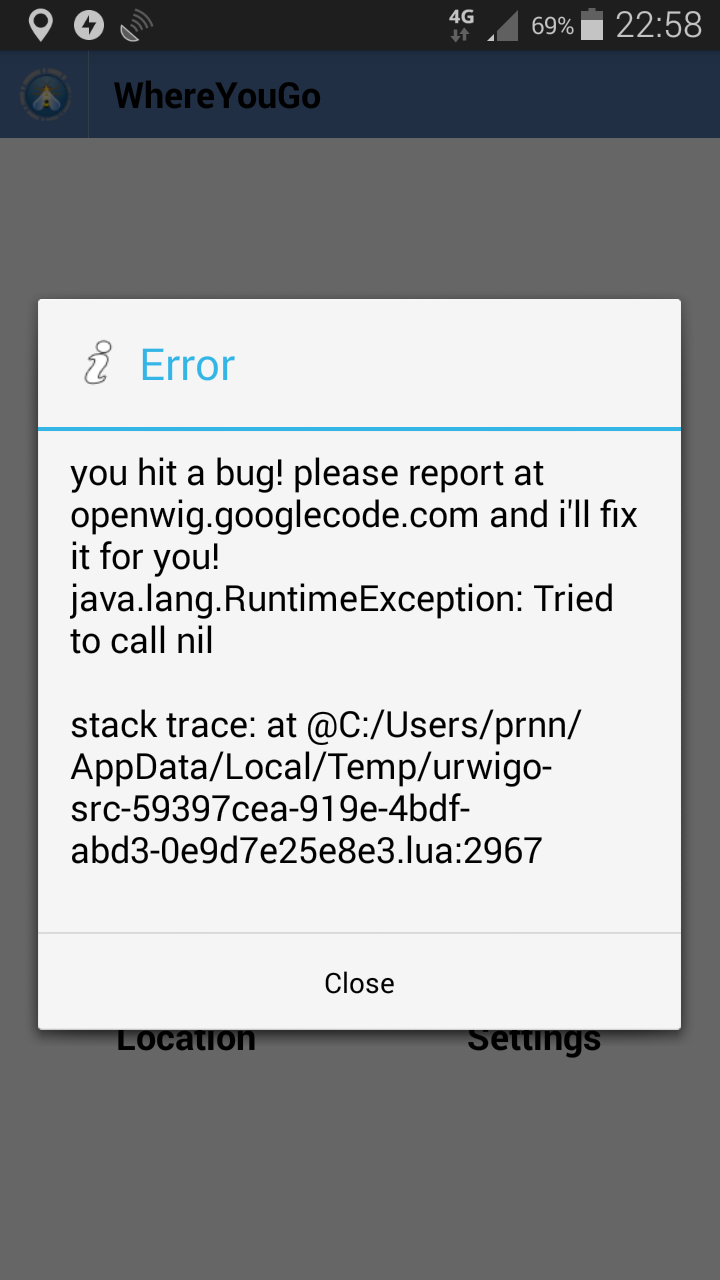Tap the 22:58 clock
Viewport: 720px width, 1280px height.
[x=658, y=25]
